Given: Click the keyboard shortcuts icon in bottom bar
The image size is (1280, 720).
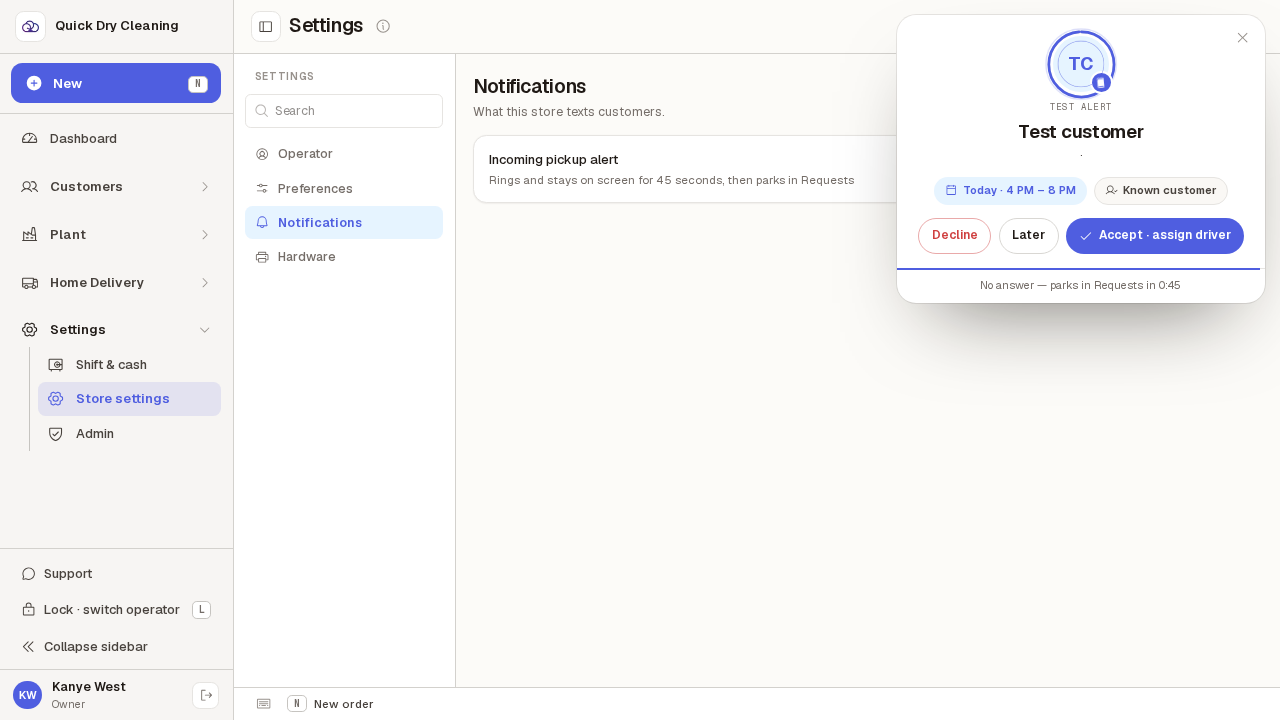Looking at the screenshot, I should (x=264, y=704).
